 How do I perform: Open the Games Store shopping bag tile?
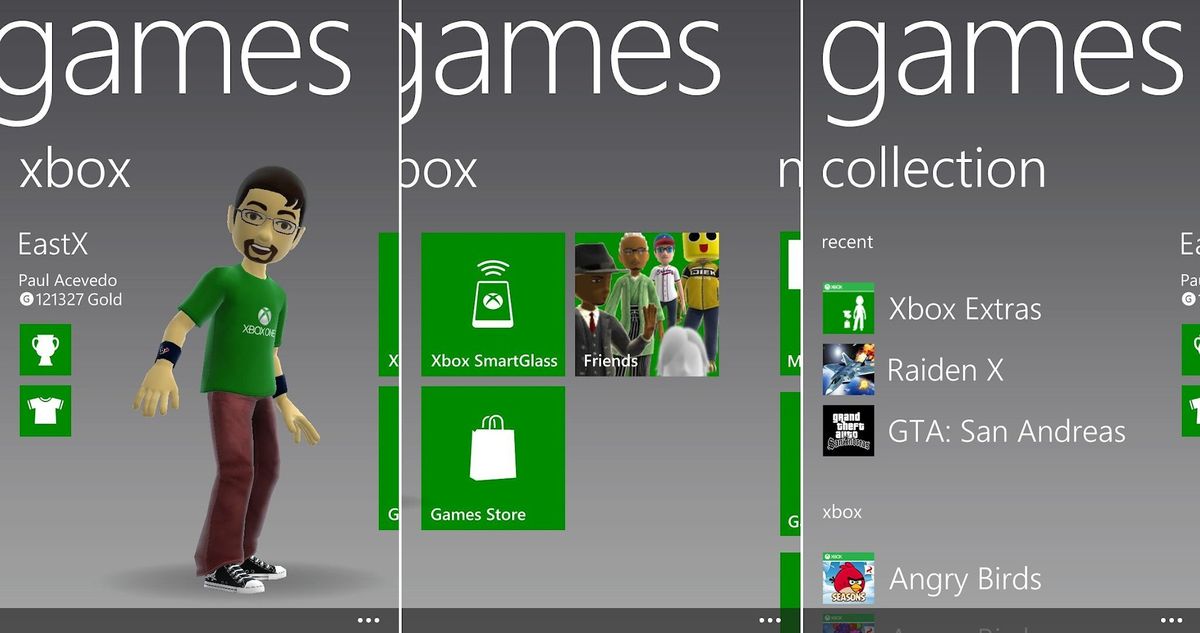coord(493,458)
